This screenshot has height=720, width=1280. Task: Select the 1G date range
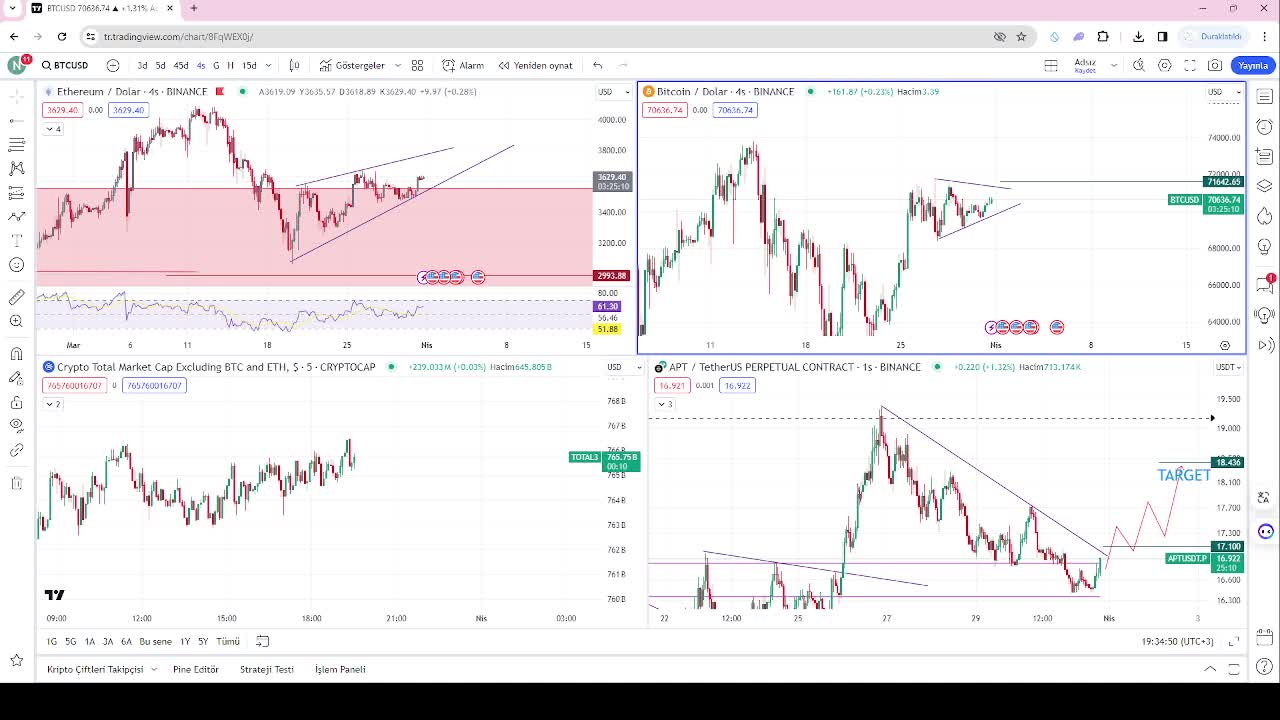coord(52,641)
